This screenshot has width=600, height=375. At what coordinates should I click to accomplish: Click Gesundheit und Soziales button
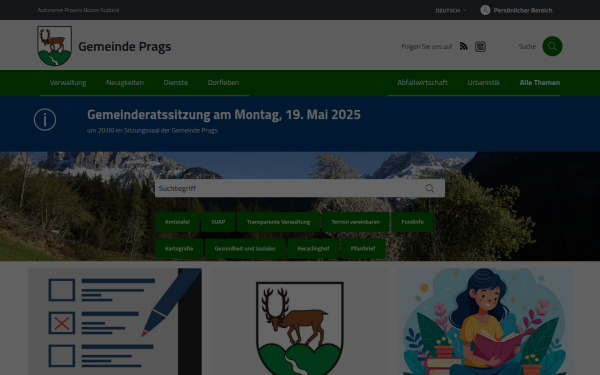tap(245, 249)
